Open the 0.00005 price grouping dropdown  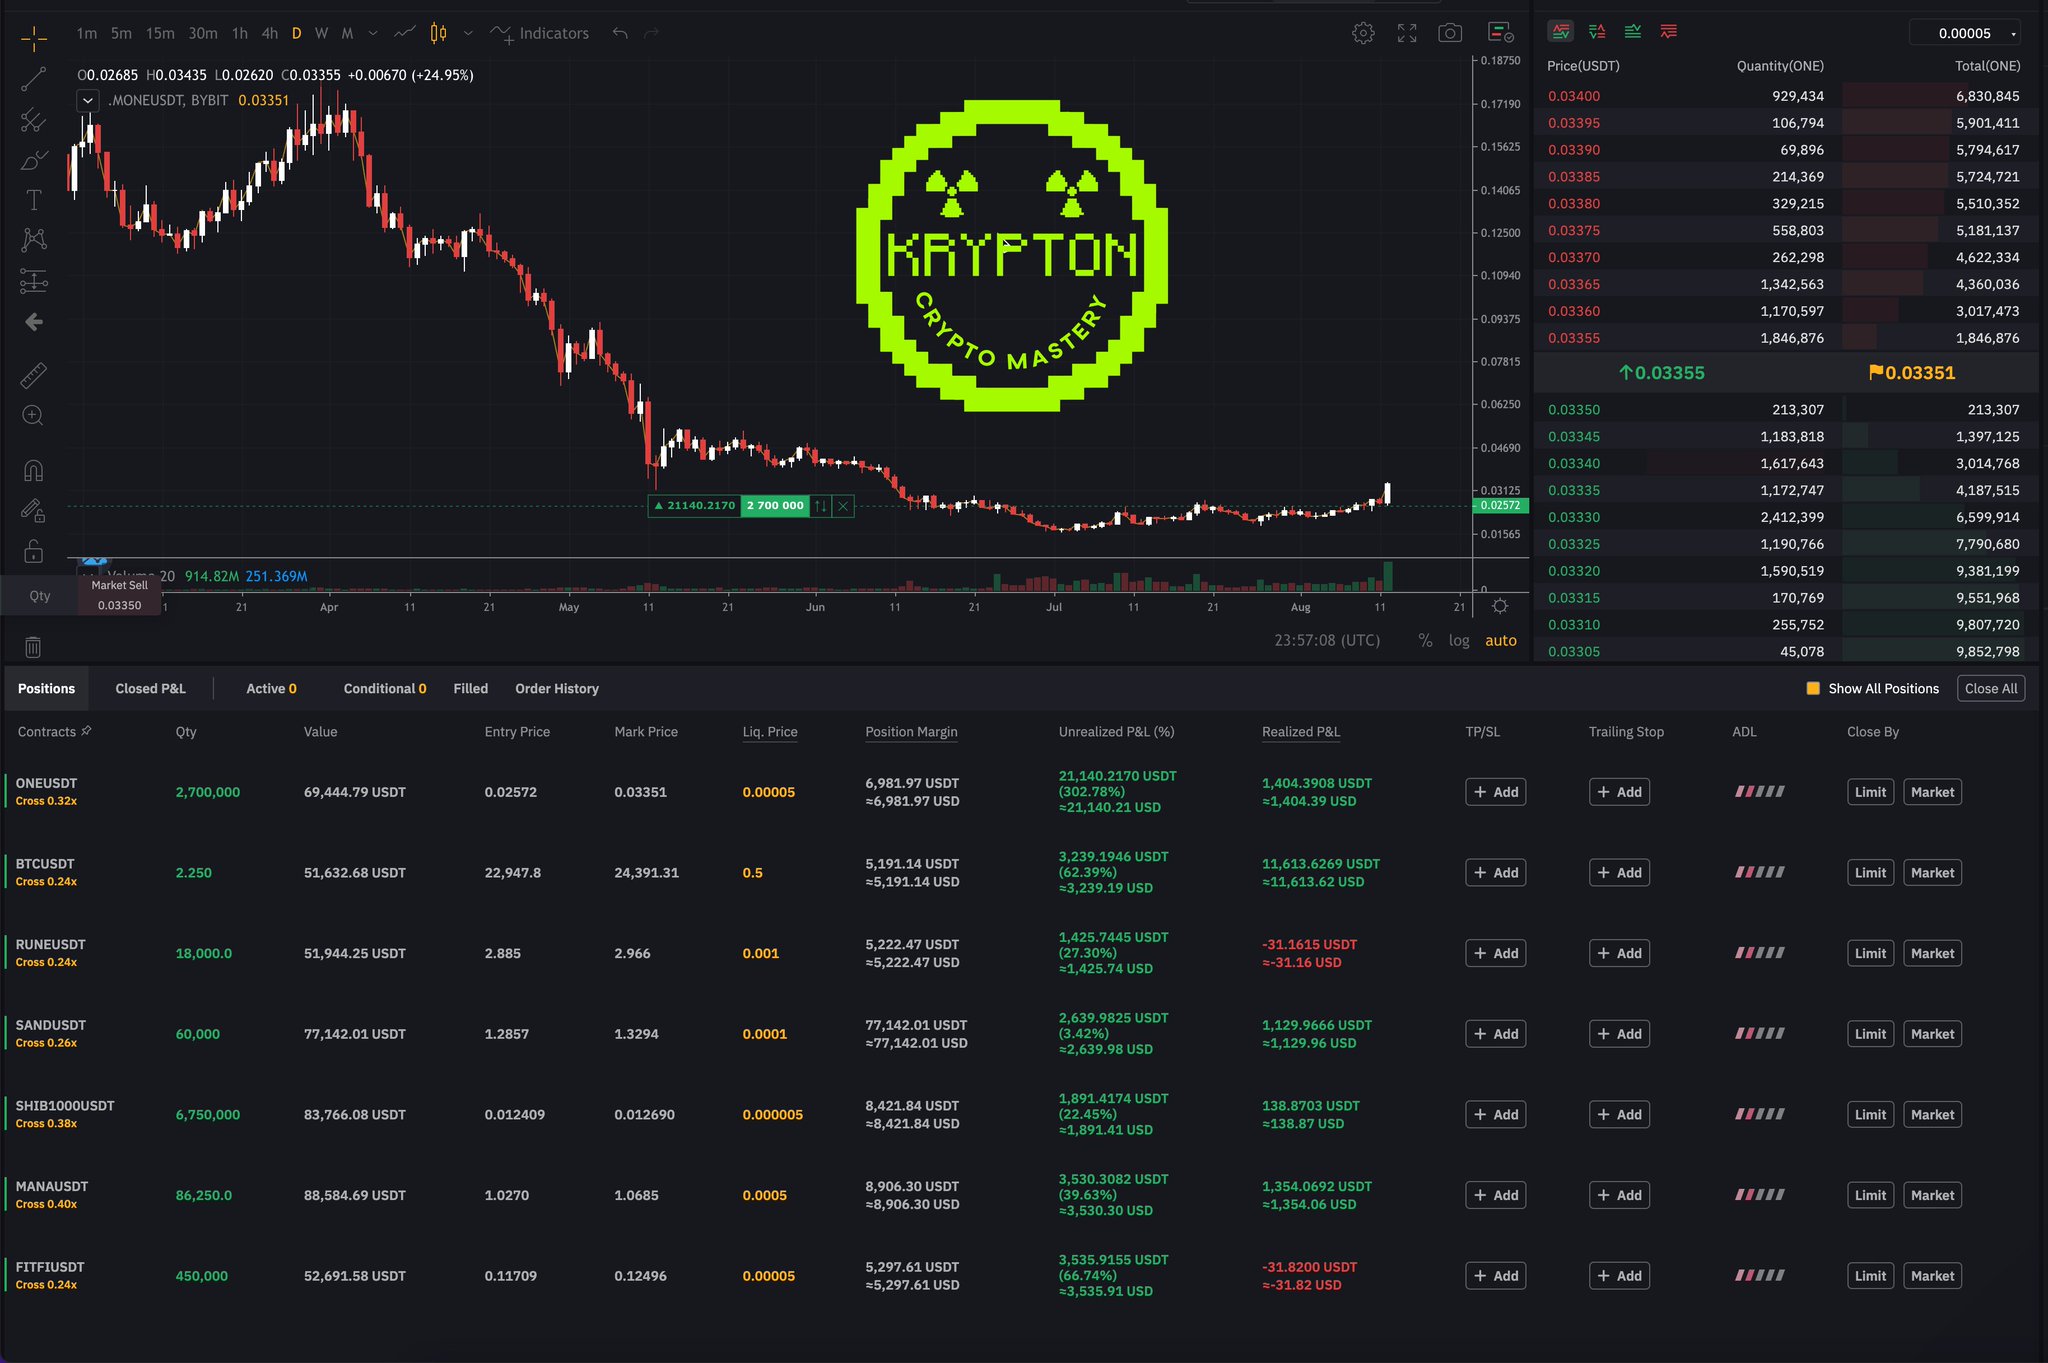tap(1966, 33)
